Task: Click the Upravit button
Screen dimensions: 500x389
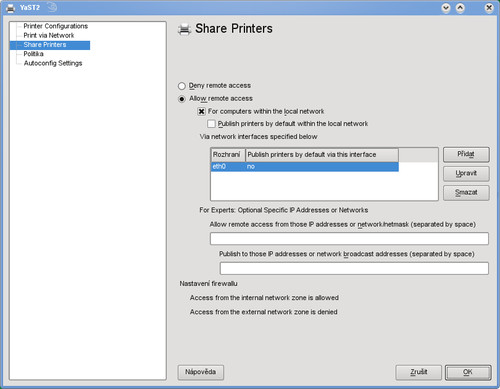Action: [466, 173]
